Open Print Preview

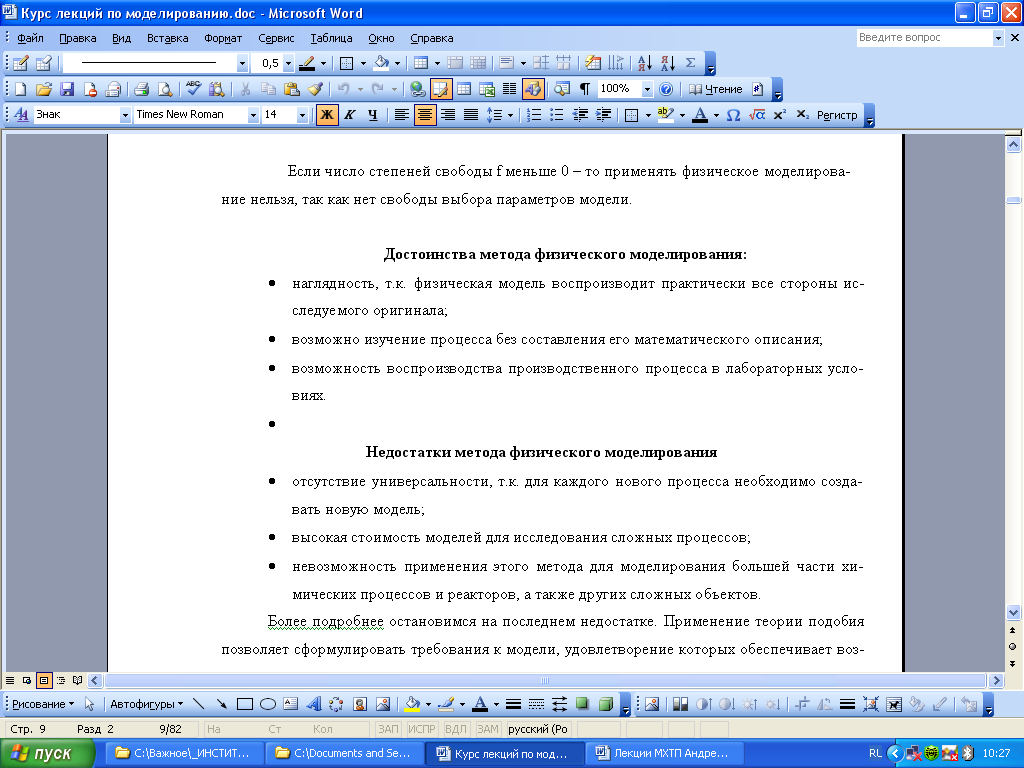click(165, 89)
